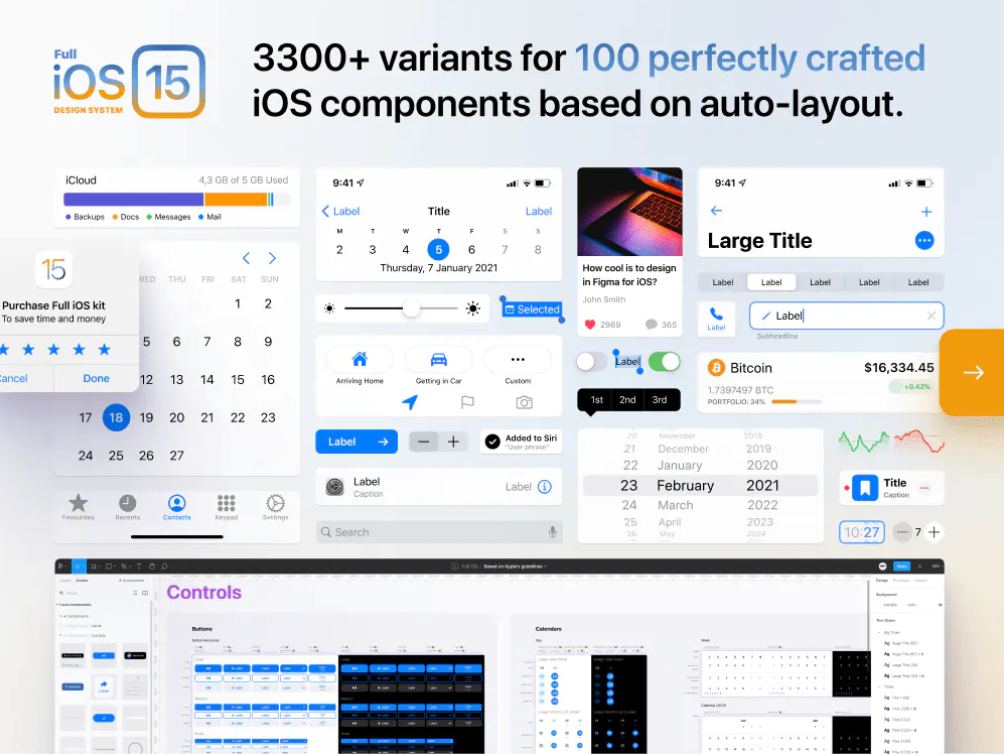
Task: Tap the third rating star in dialog
Action: 54,349
